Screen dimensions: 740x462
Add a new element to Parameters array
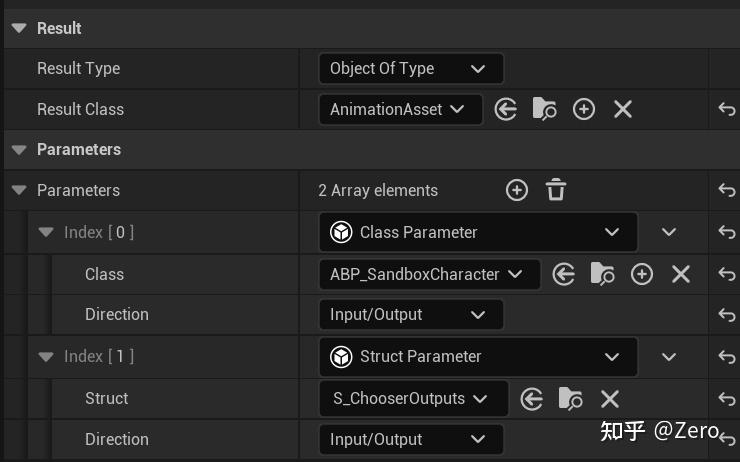tap(516, 190)
